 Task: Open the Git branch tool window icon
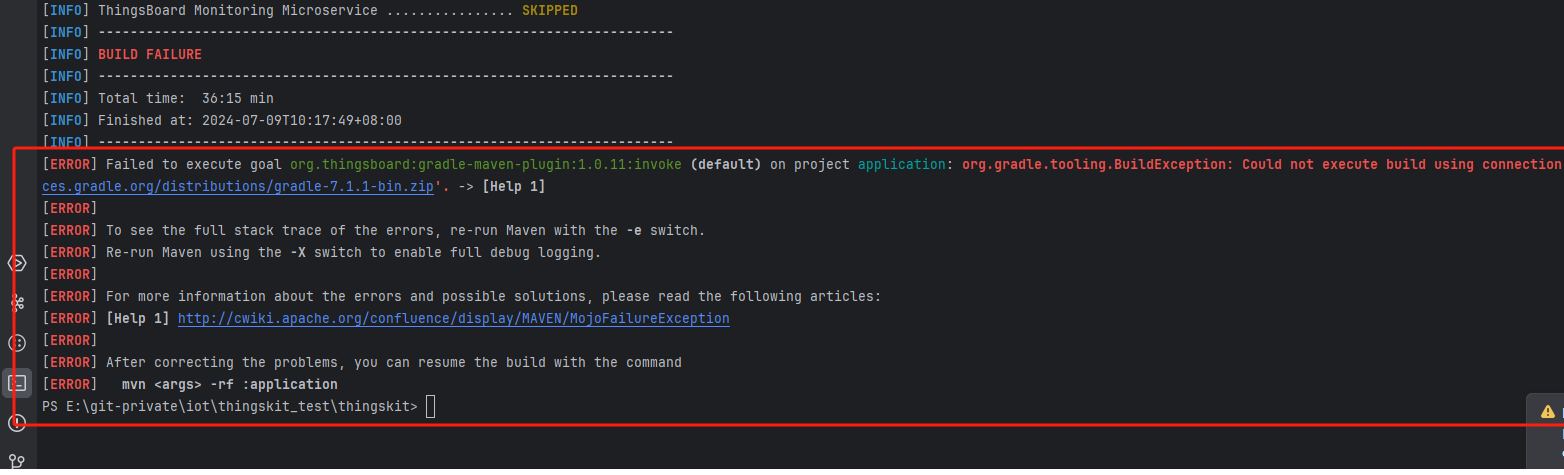coord(17,461)
